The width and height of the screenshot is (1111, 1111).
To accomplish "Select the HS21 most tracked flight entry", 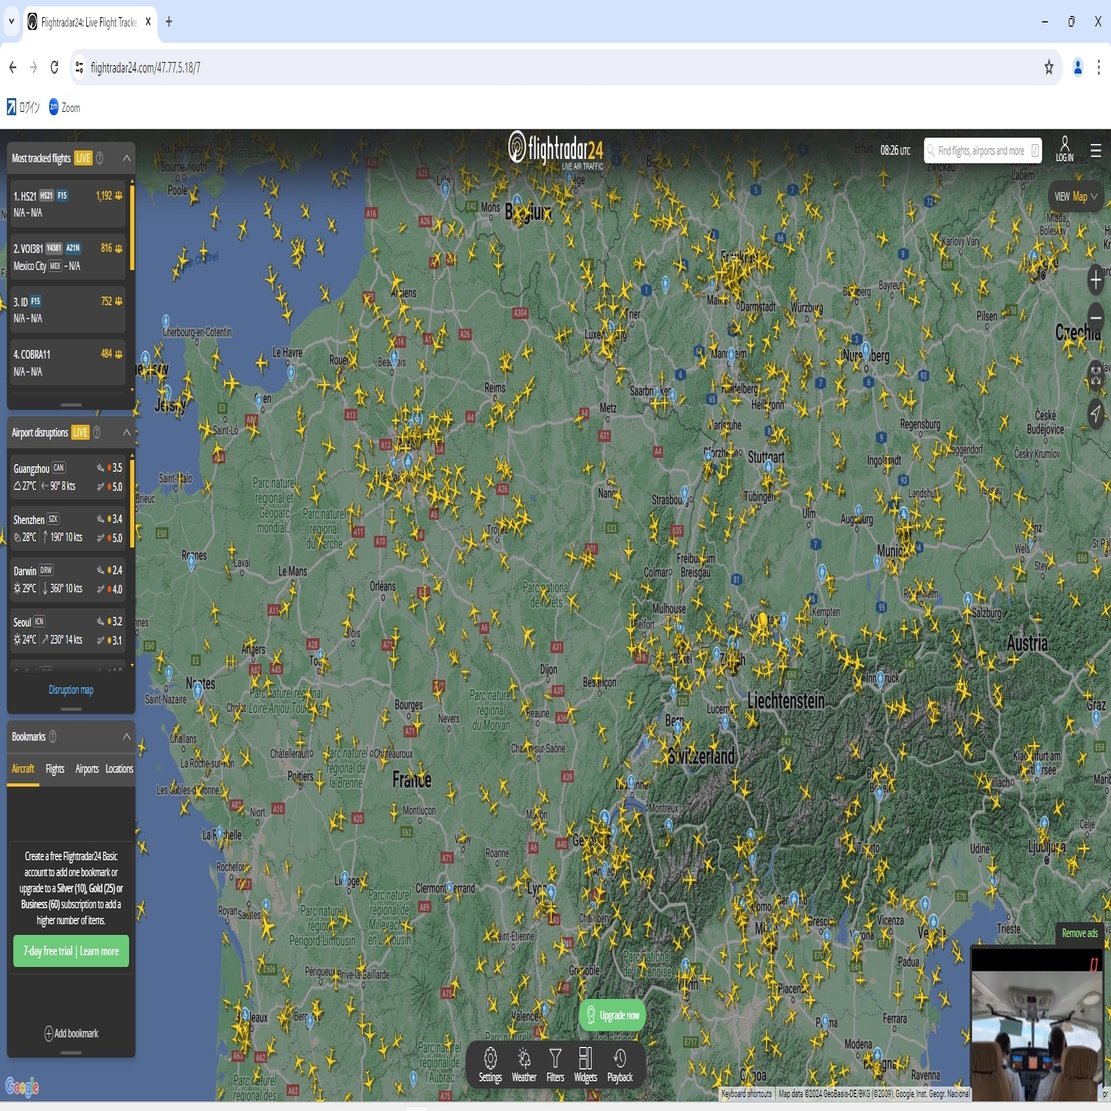I will pos(68,203).
